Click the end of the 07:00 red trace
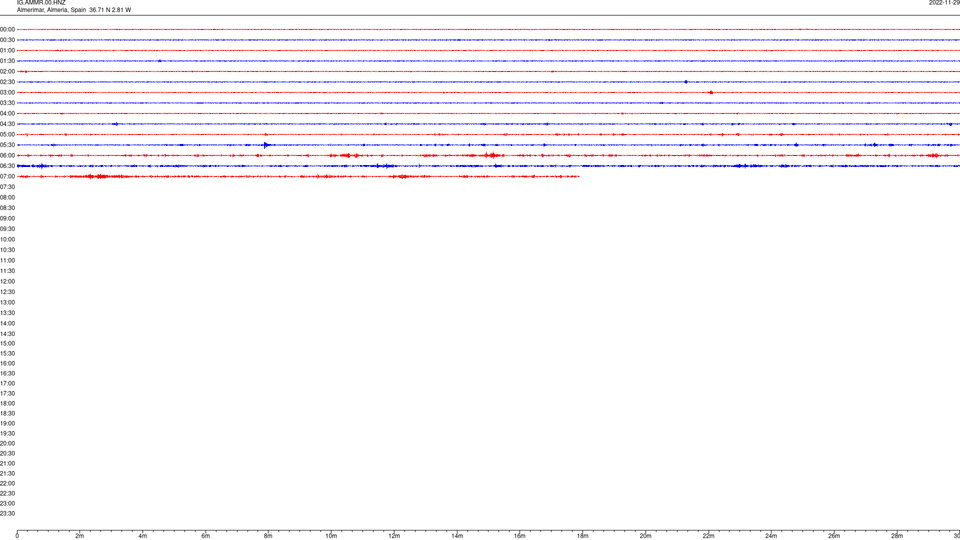Viewport: 960px width, 540px height. [x=579, y=176]
